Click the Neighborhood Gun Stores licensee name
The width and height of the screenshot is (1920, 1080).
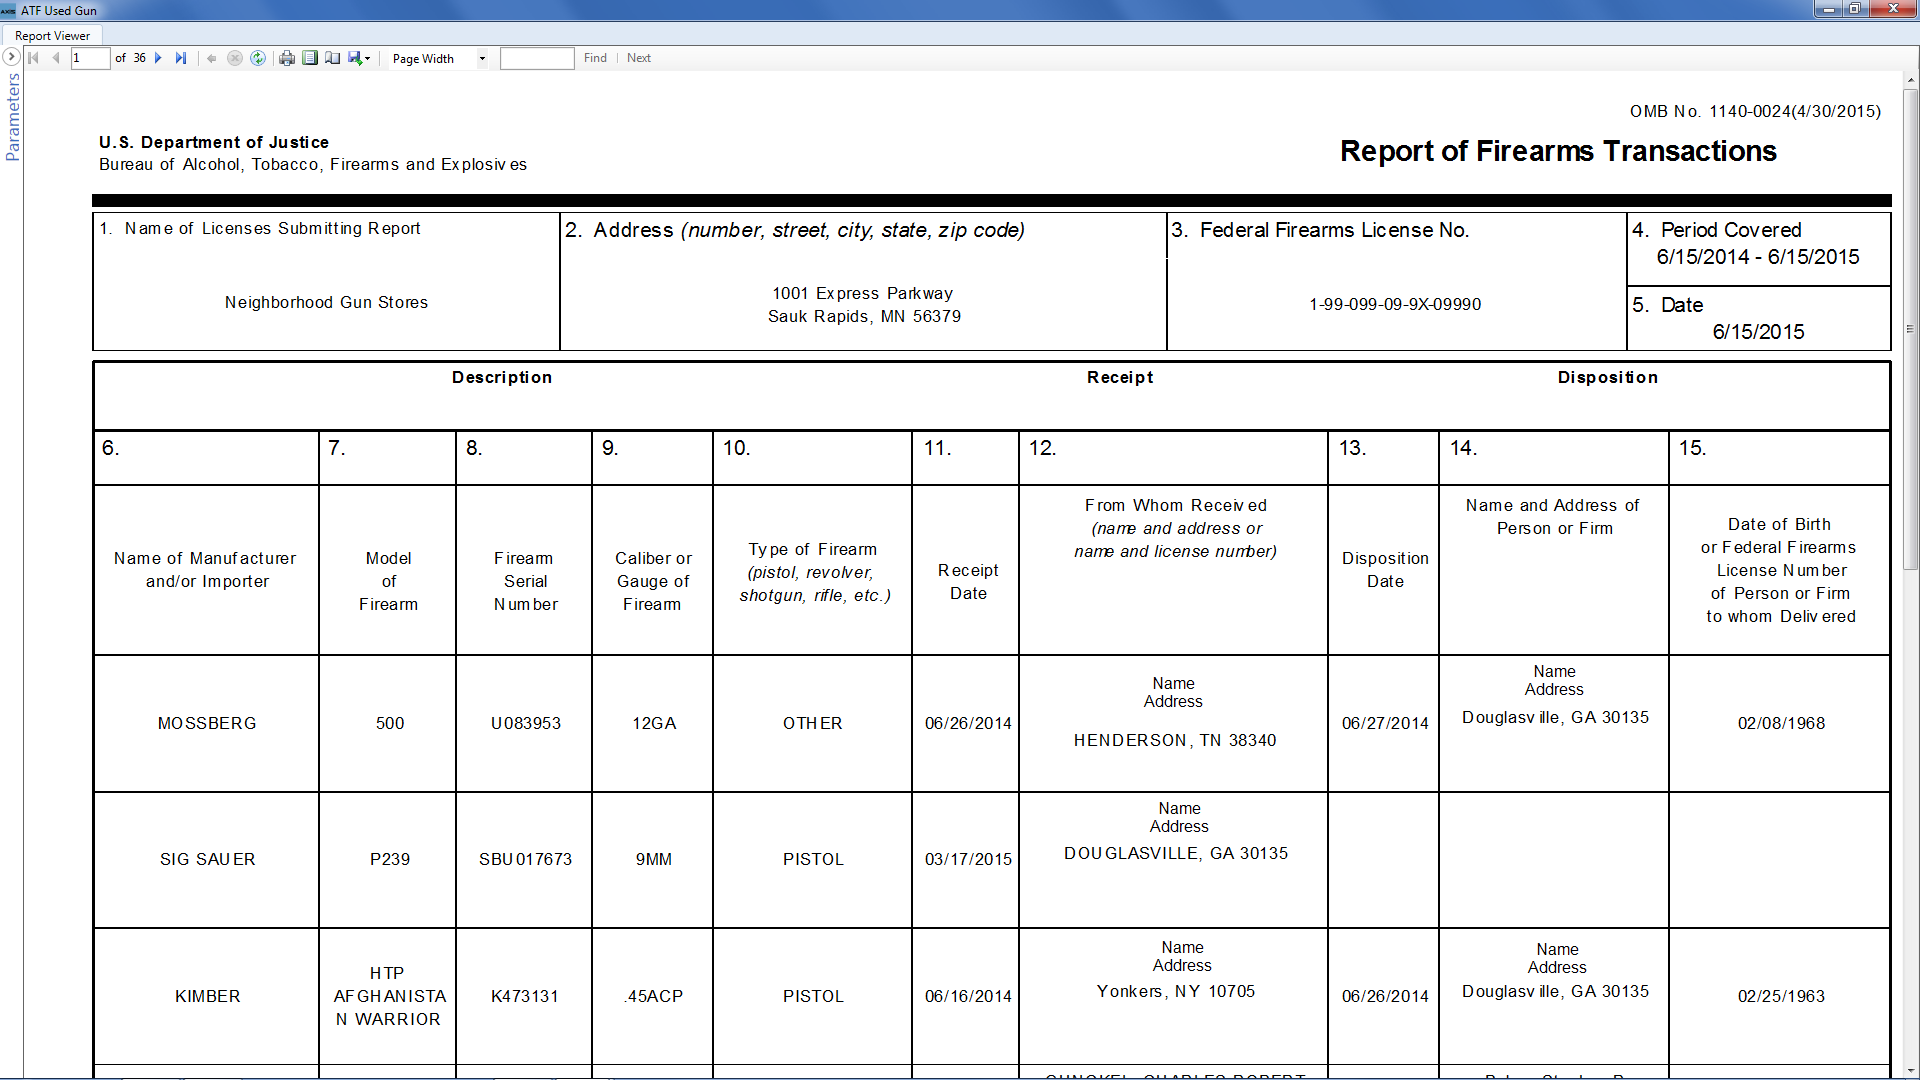326,302
